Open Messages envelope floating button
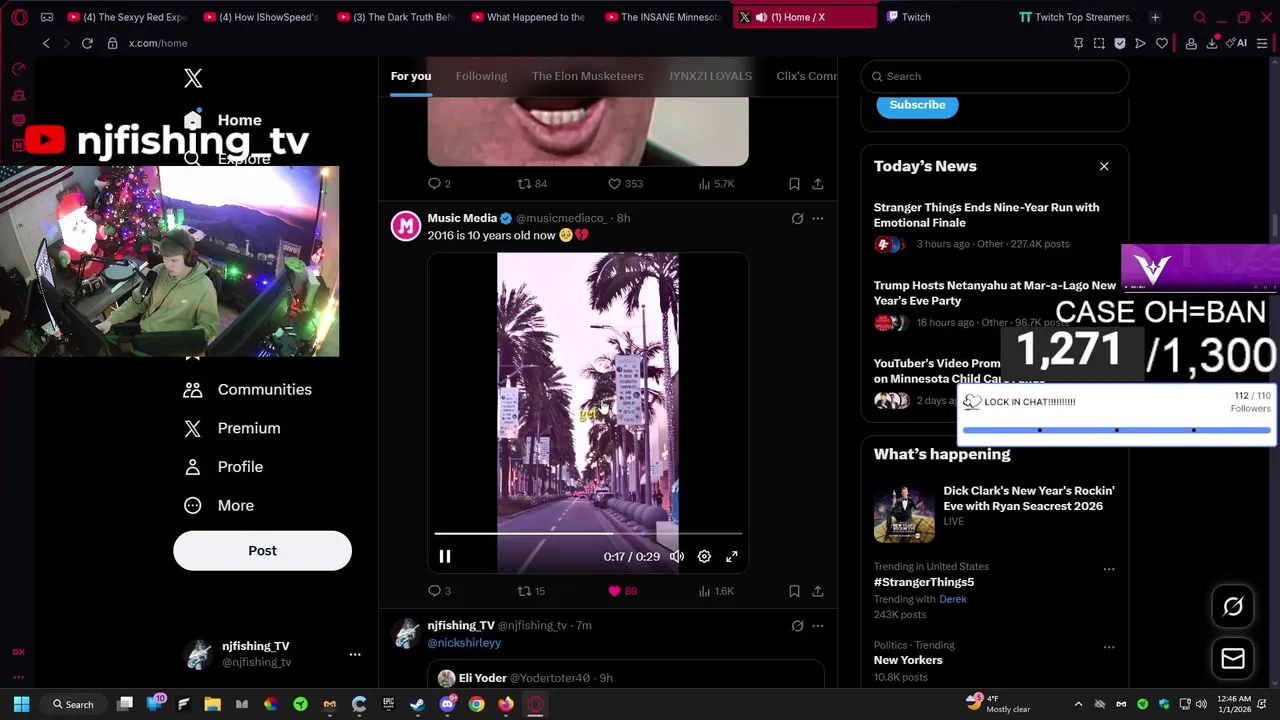The height and width of the screenshot is (720, 1280). tap(1233, 658)
